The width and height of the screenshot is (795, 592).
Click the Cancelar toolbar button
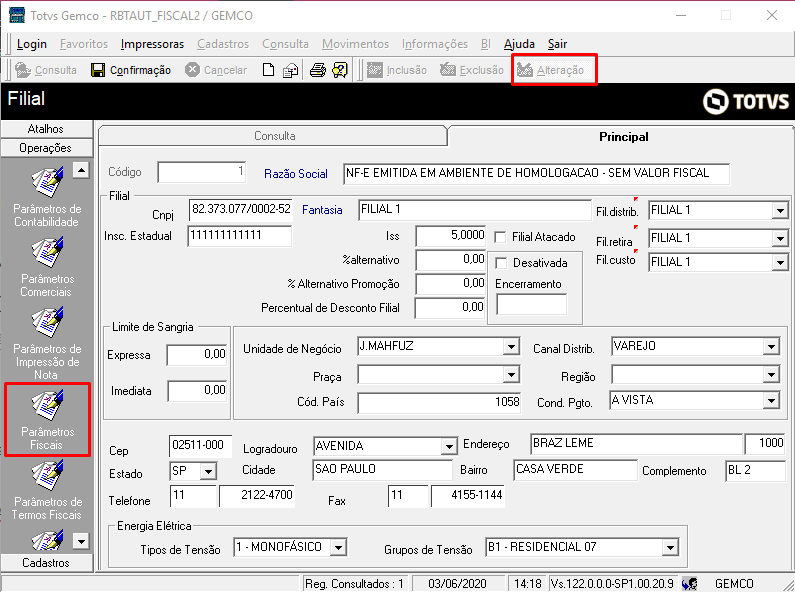coord(216,70)
